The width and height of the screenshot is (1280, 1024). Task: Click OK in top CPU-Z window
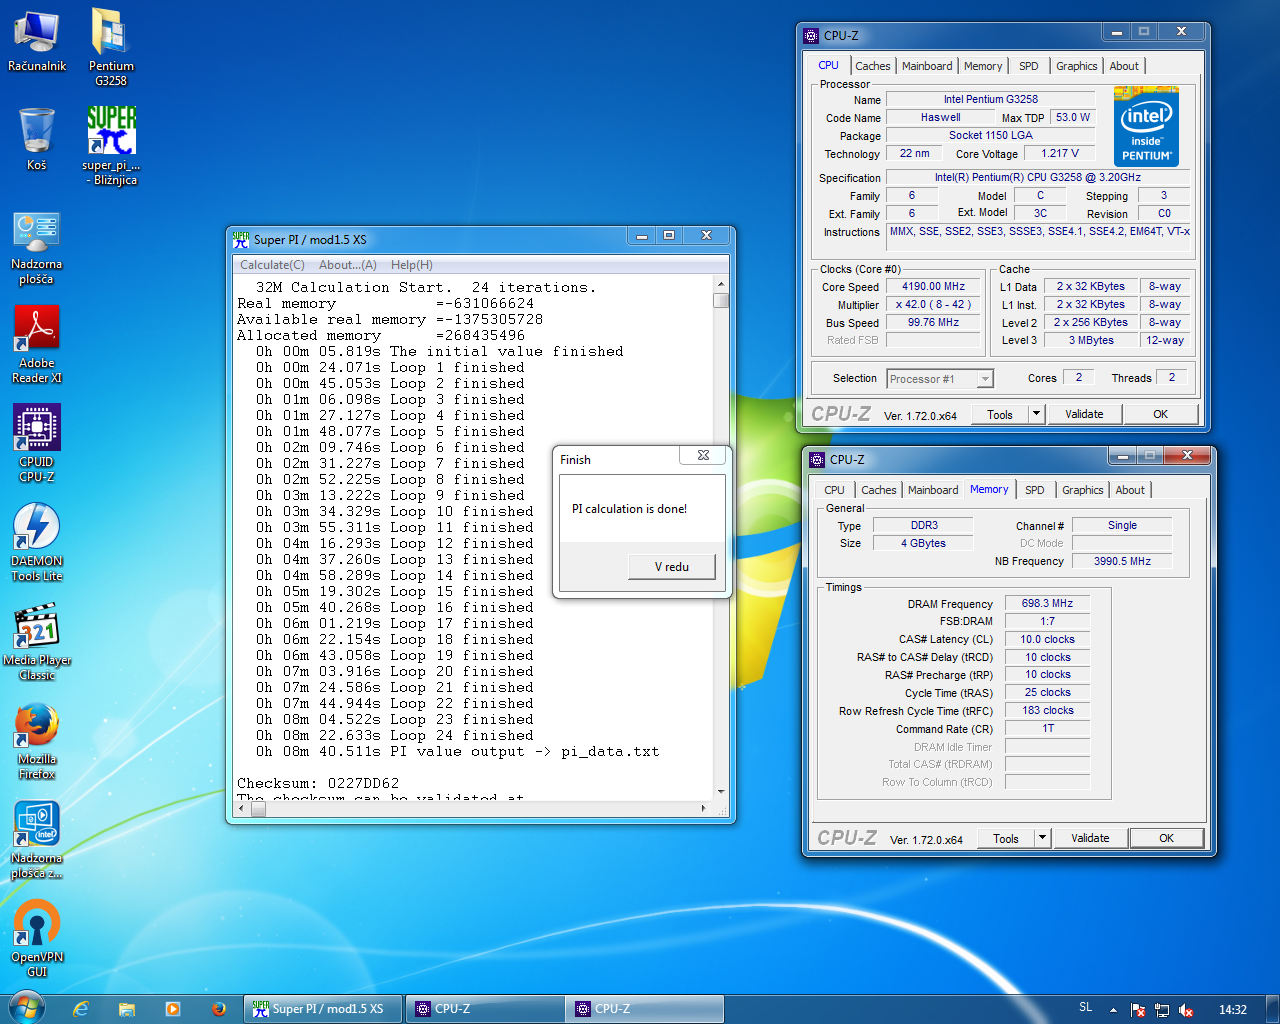1160,414
